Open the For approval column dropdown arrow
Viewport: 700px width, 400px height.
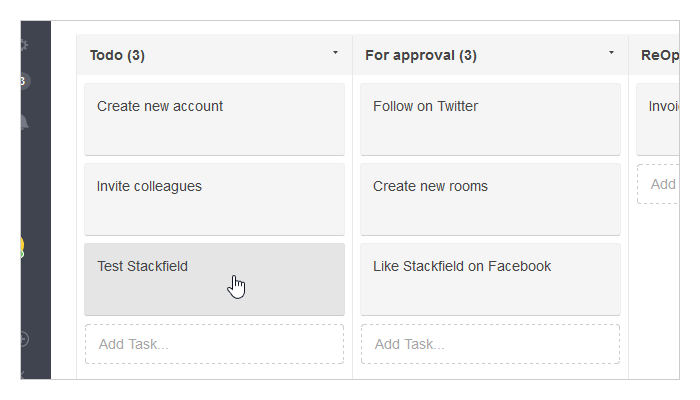611,53
